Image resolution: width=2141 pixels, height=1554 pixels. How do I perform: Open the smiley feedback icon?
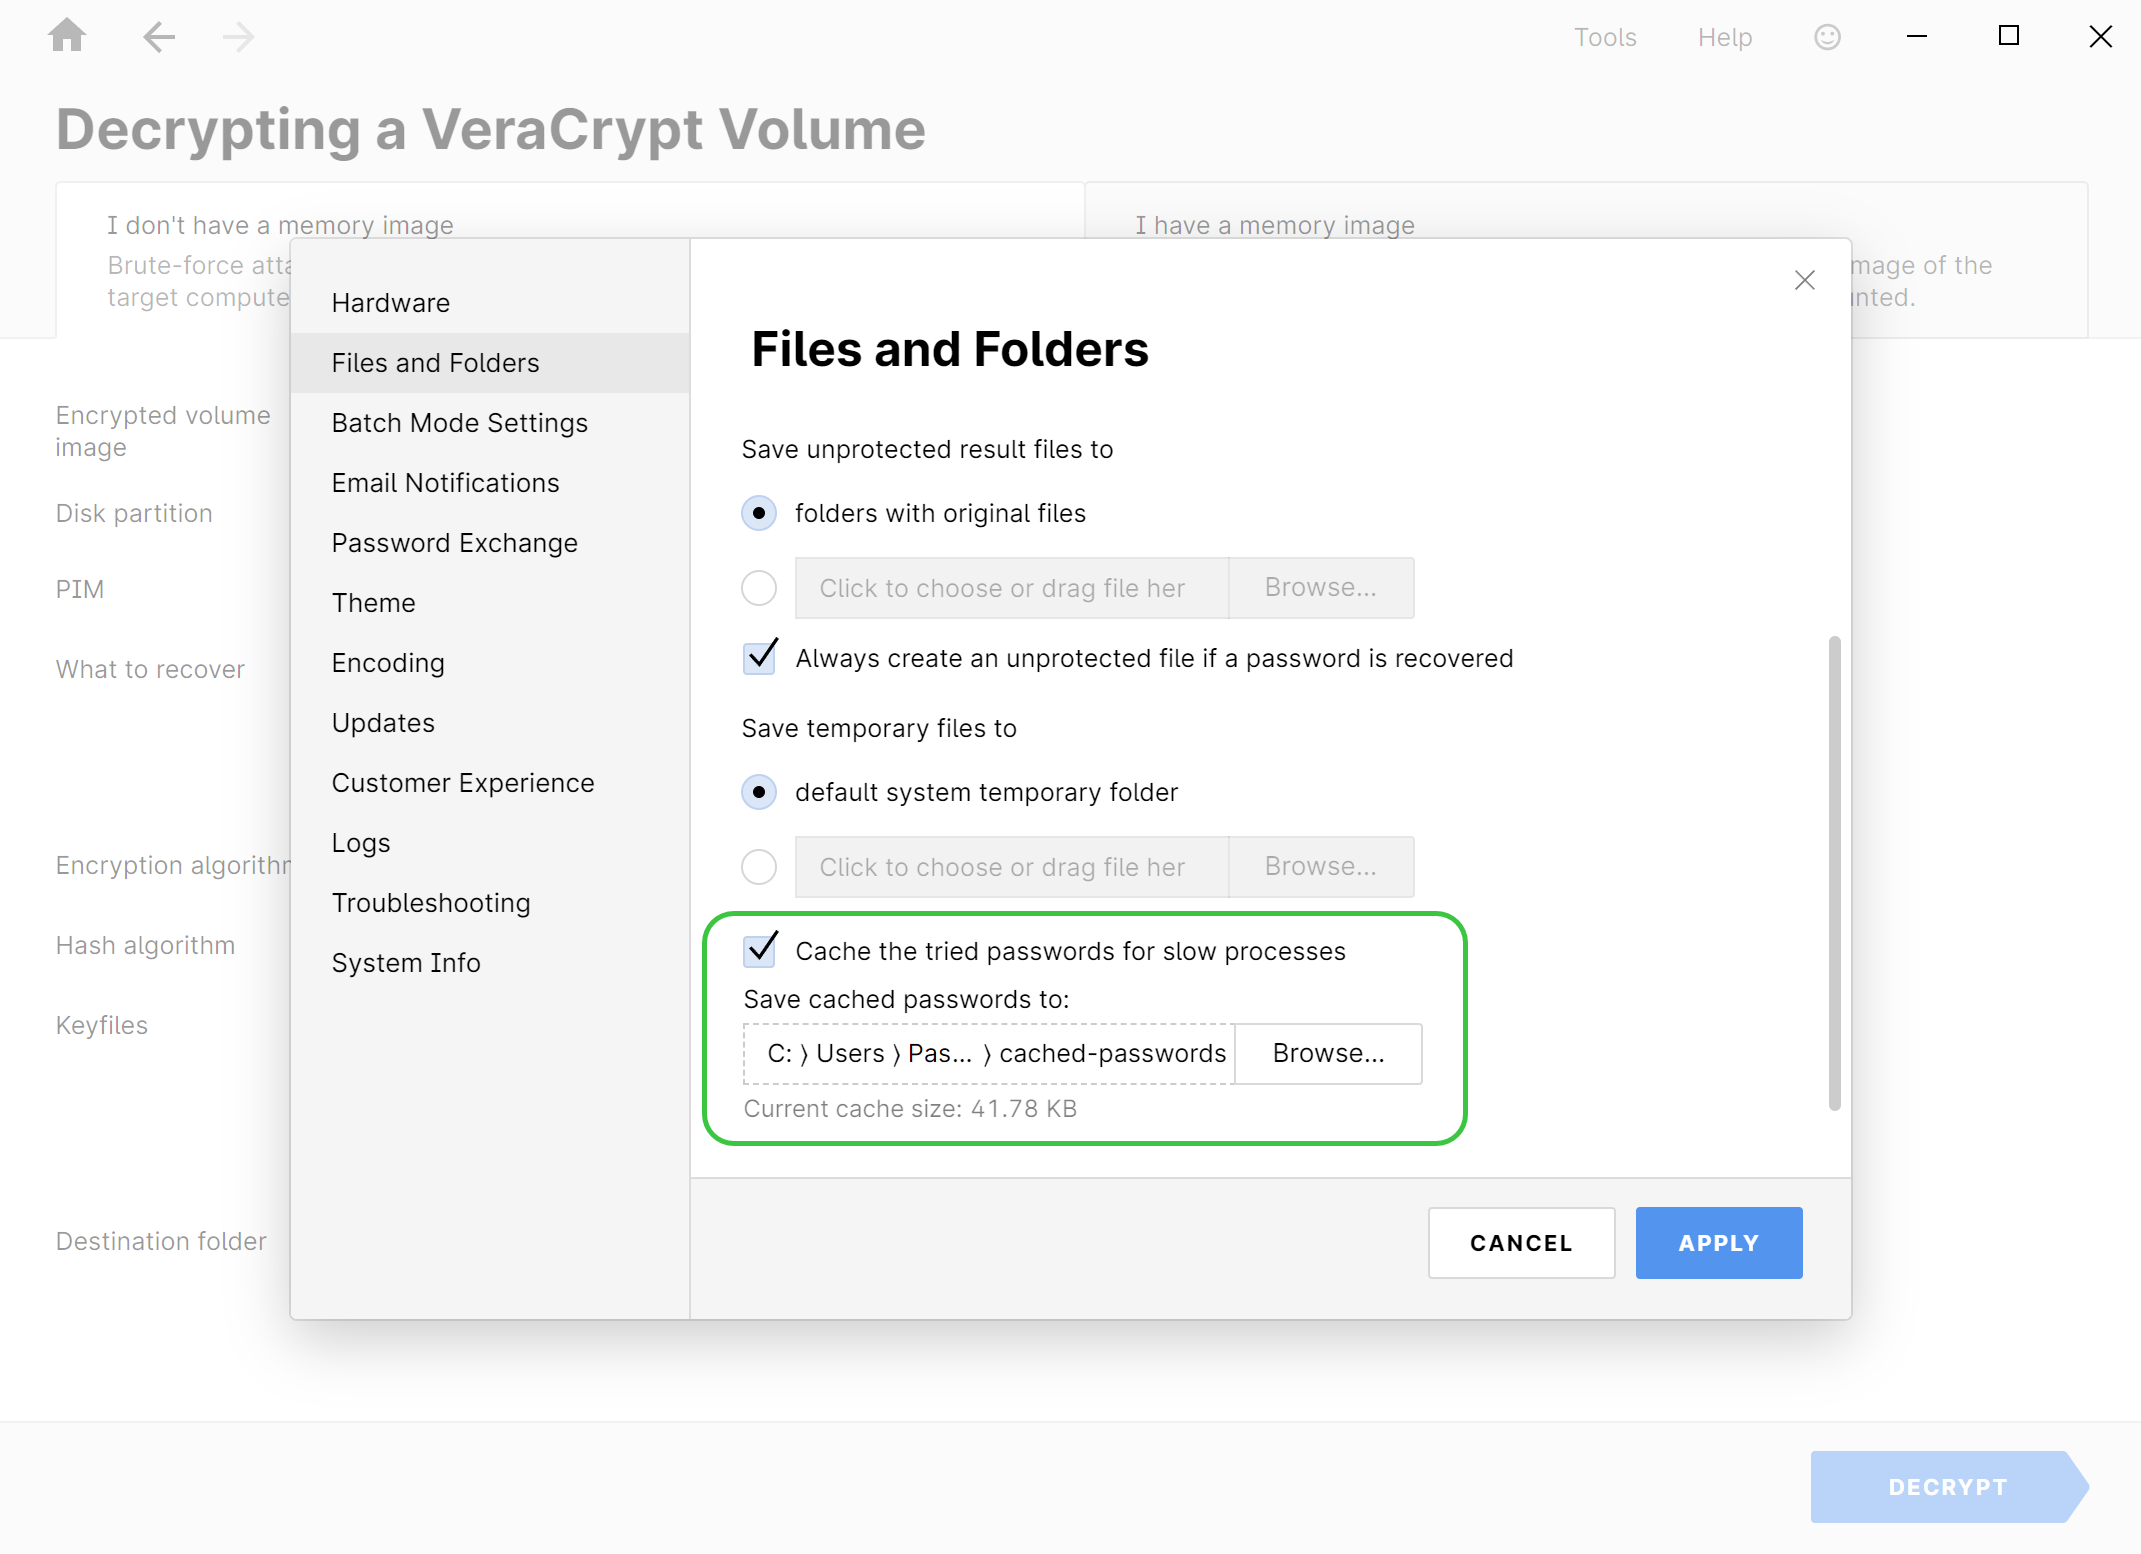point(1827,37)
